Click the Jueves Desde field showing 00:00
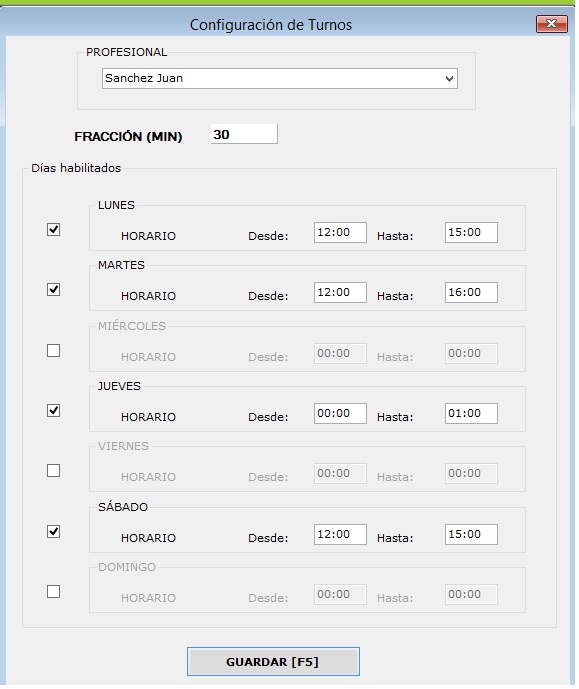This screenshot has height=689, width=579. 340,413
